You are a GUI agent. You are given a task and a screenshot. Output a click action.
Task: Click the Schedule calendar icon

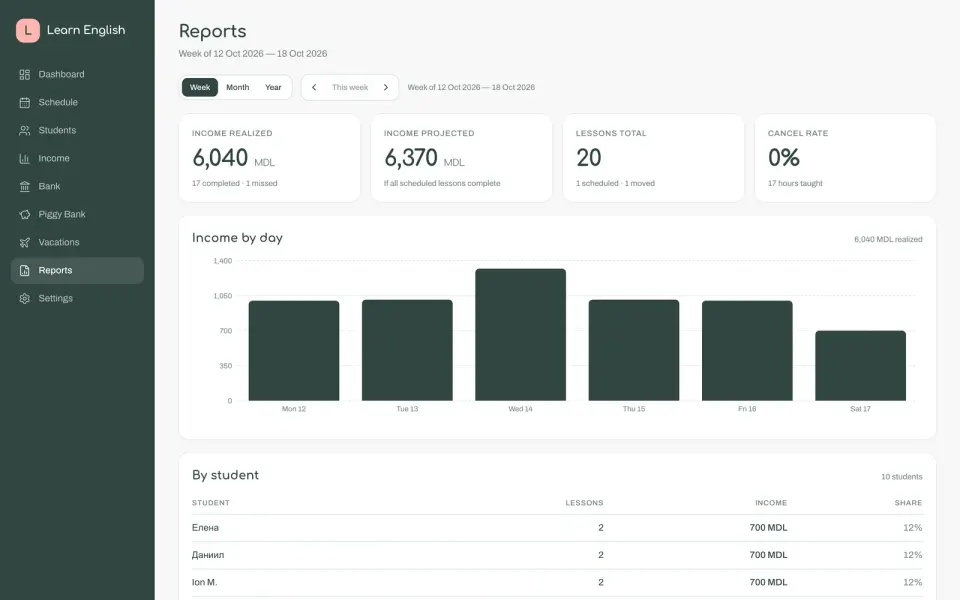(24, 102)
